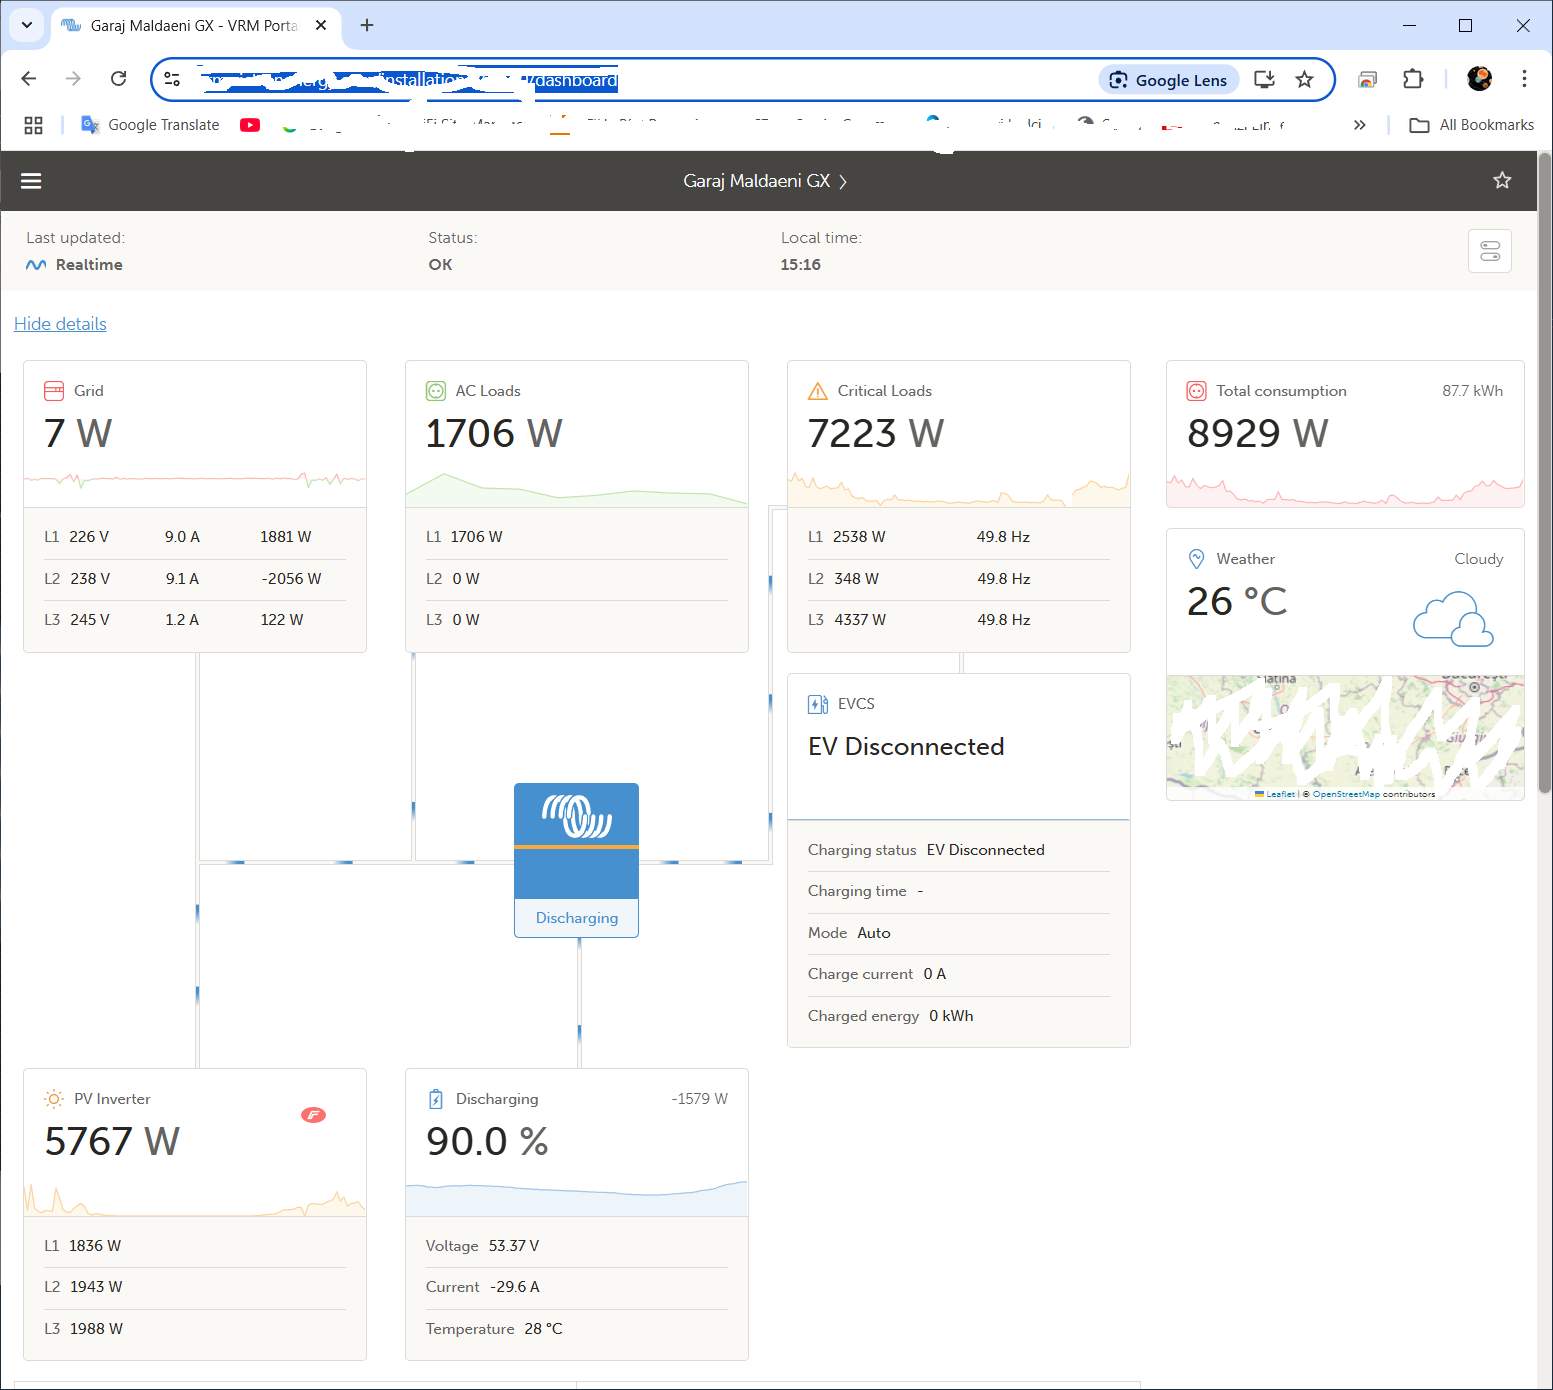This screenshot has width=1553, height=1390.
Task: Click the Critical Loads warning icon
Action: coord(818,391)
